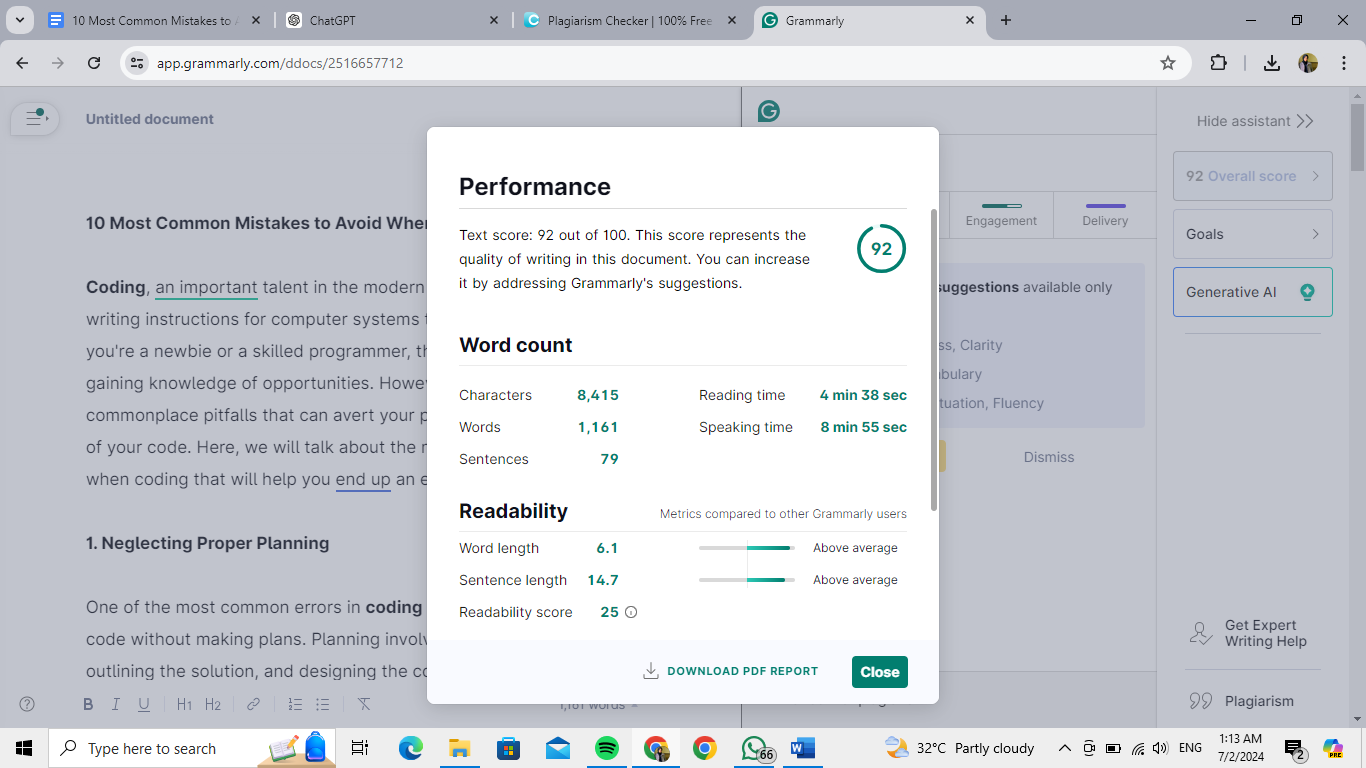Image resolution: width=1366 pixels, height=768 pixels.
Task: Go back to previous page
Action: pos(23,63)
